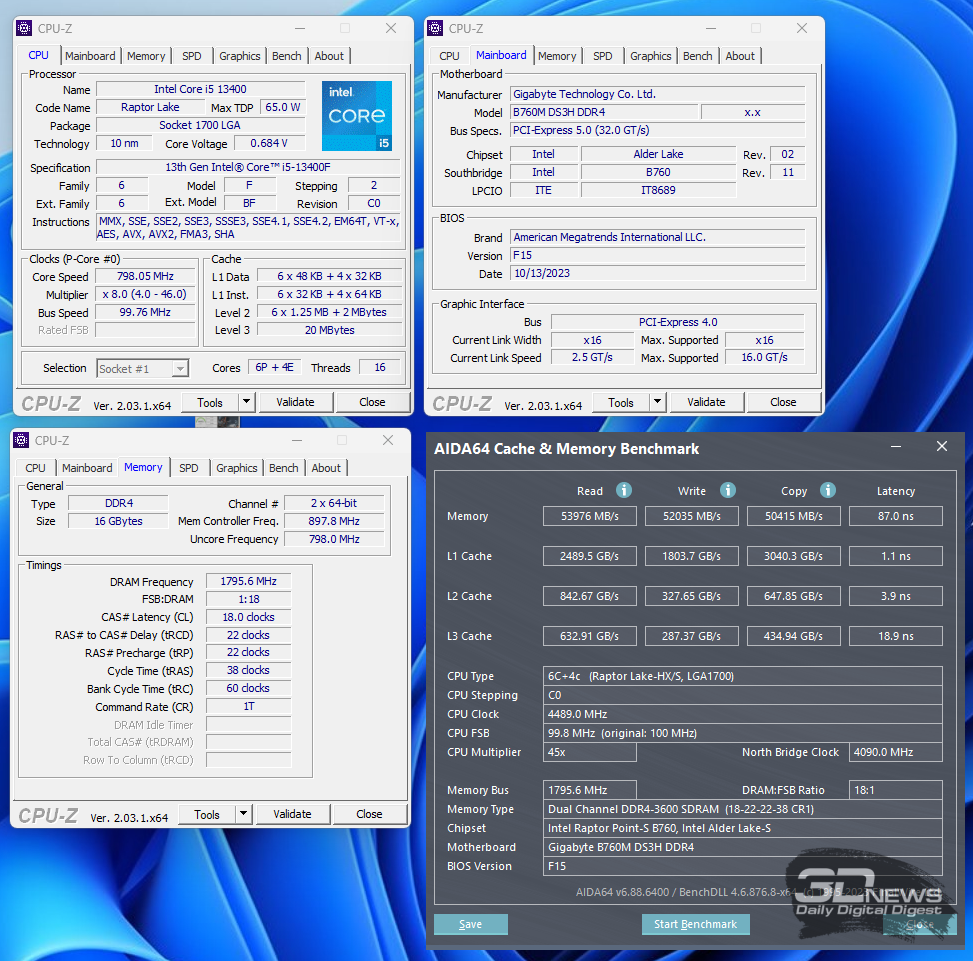The height and width of the screenshot is (961, 973).
Task: Close the AIDA64 window using the title bar X
Action: [942, 447]
